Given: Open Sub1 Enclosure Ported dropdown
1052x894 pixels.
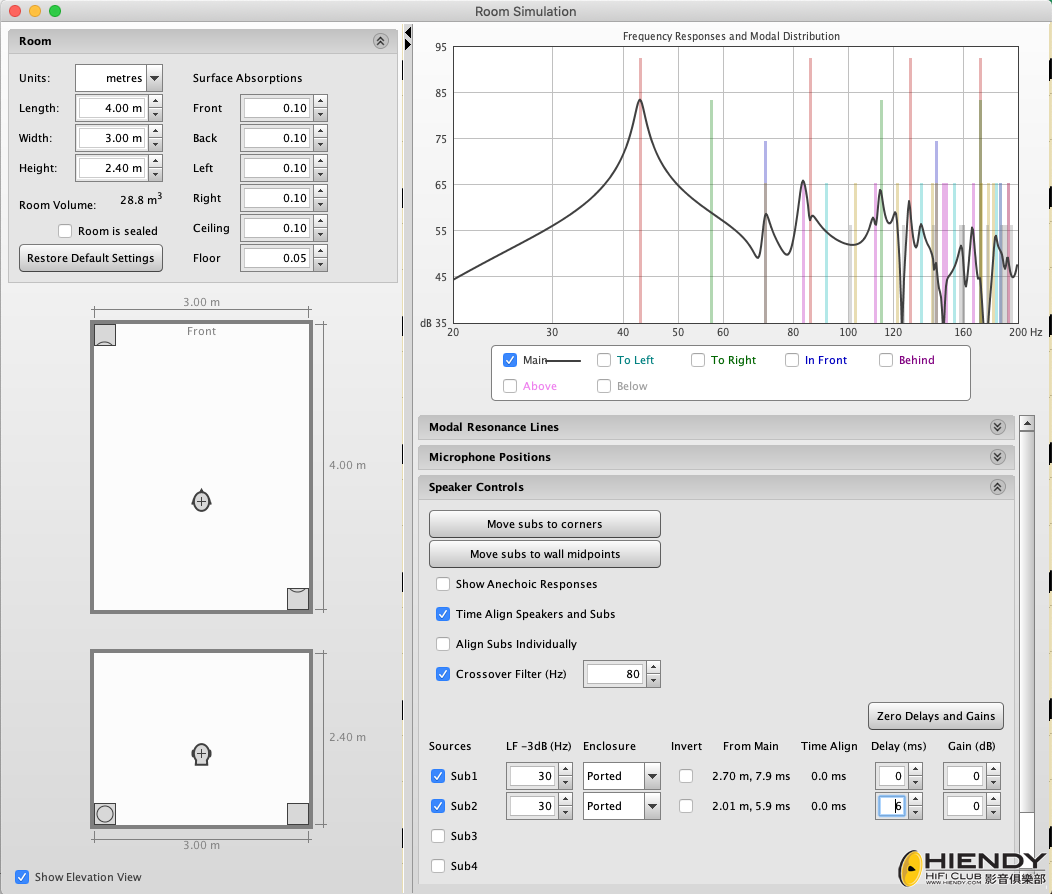Looking at the screenshot, I should [x=621, y=776].
